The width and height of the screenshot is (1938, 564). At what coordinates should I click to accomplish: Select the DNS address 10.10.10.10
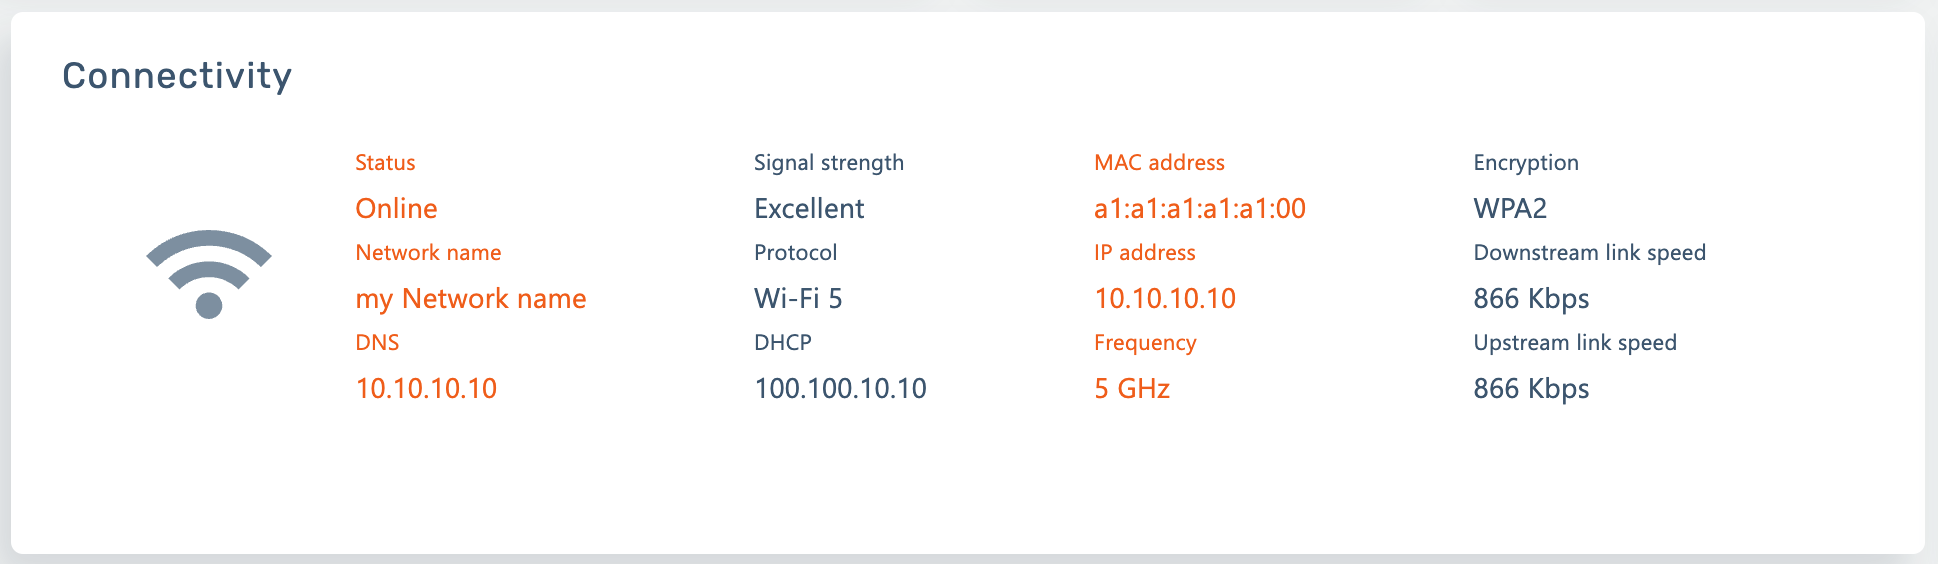coord(426,388)
